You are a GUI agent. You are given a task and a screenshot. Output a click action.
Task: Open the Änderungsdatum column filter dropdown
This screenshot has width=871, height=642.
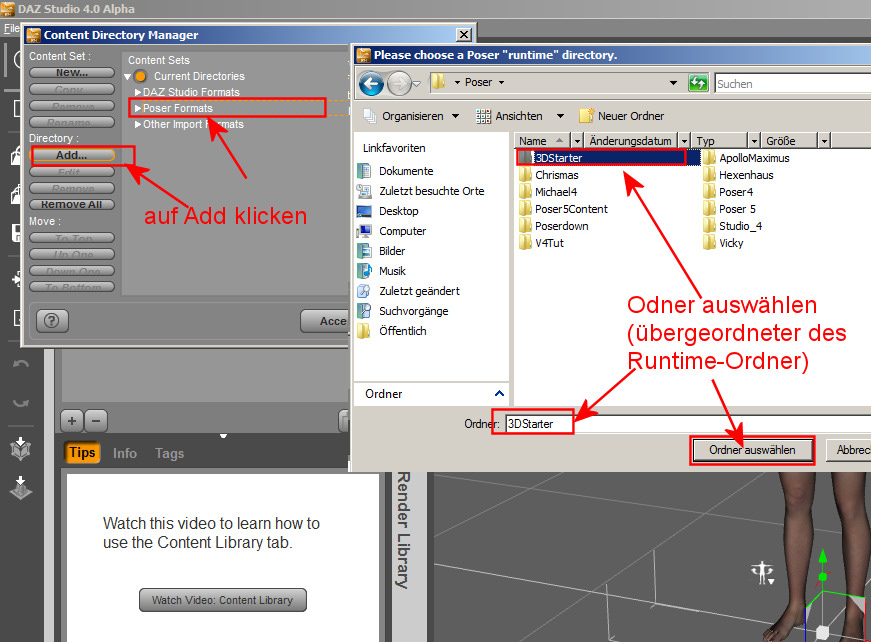click(x=684, y=141)
